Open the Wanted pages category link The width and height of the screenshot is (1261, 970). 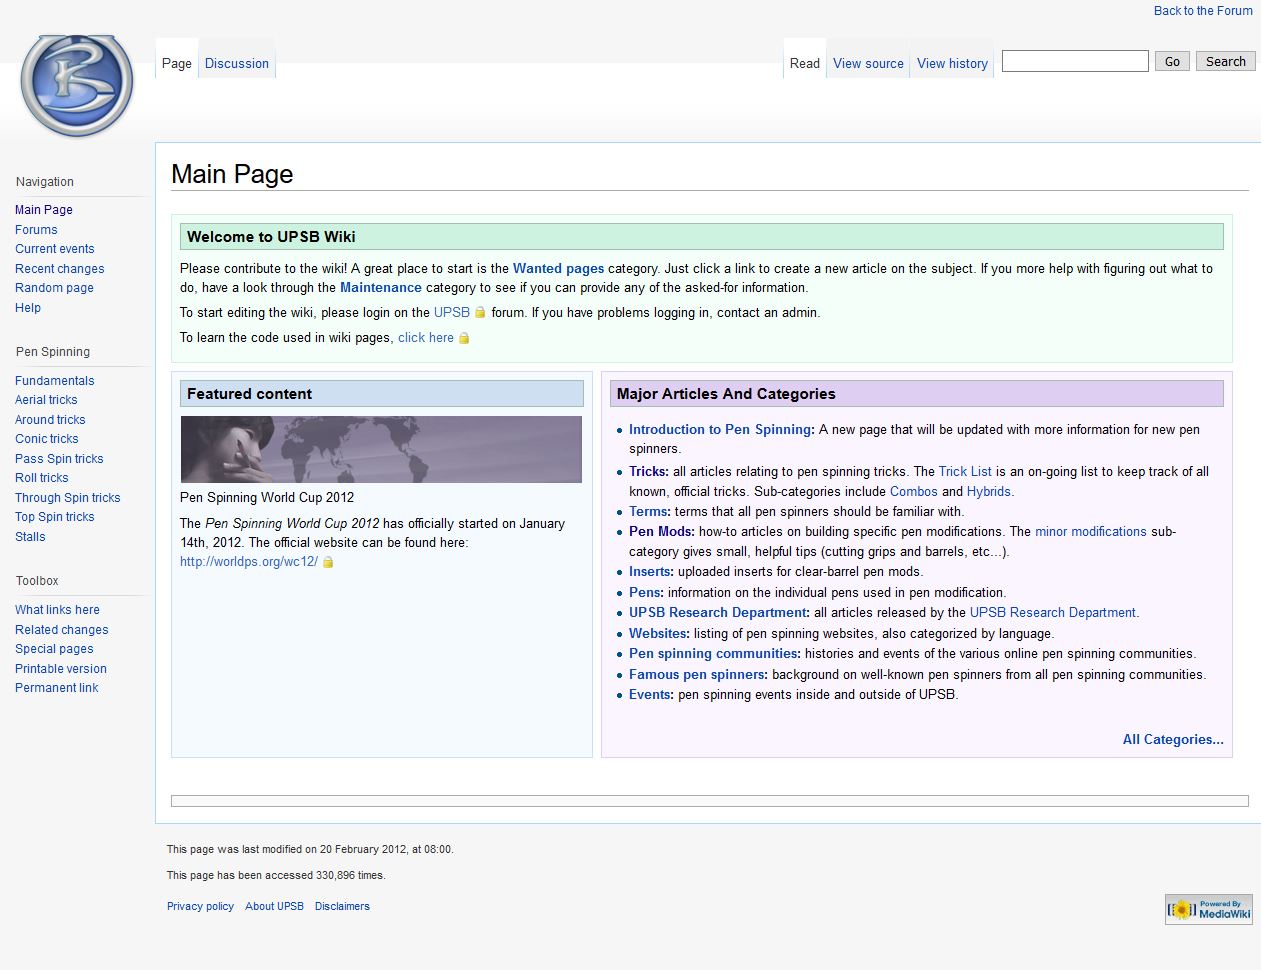coord(558,268)
